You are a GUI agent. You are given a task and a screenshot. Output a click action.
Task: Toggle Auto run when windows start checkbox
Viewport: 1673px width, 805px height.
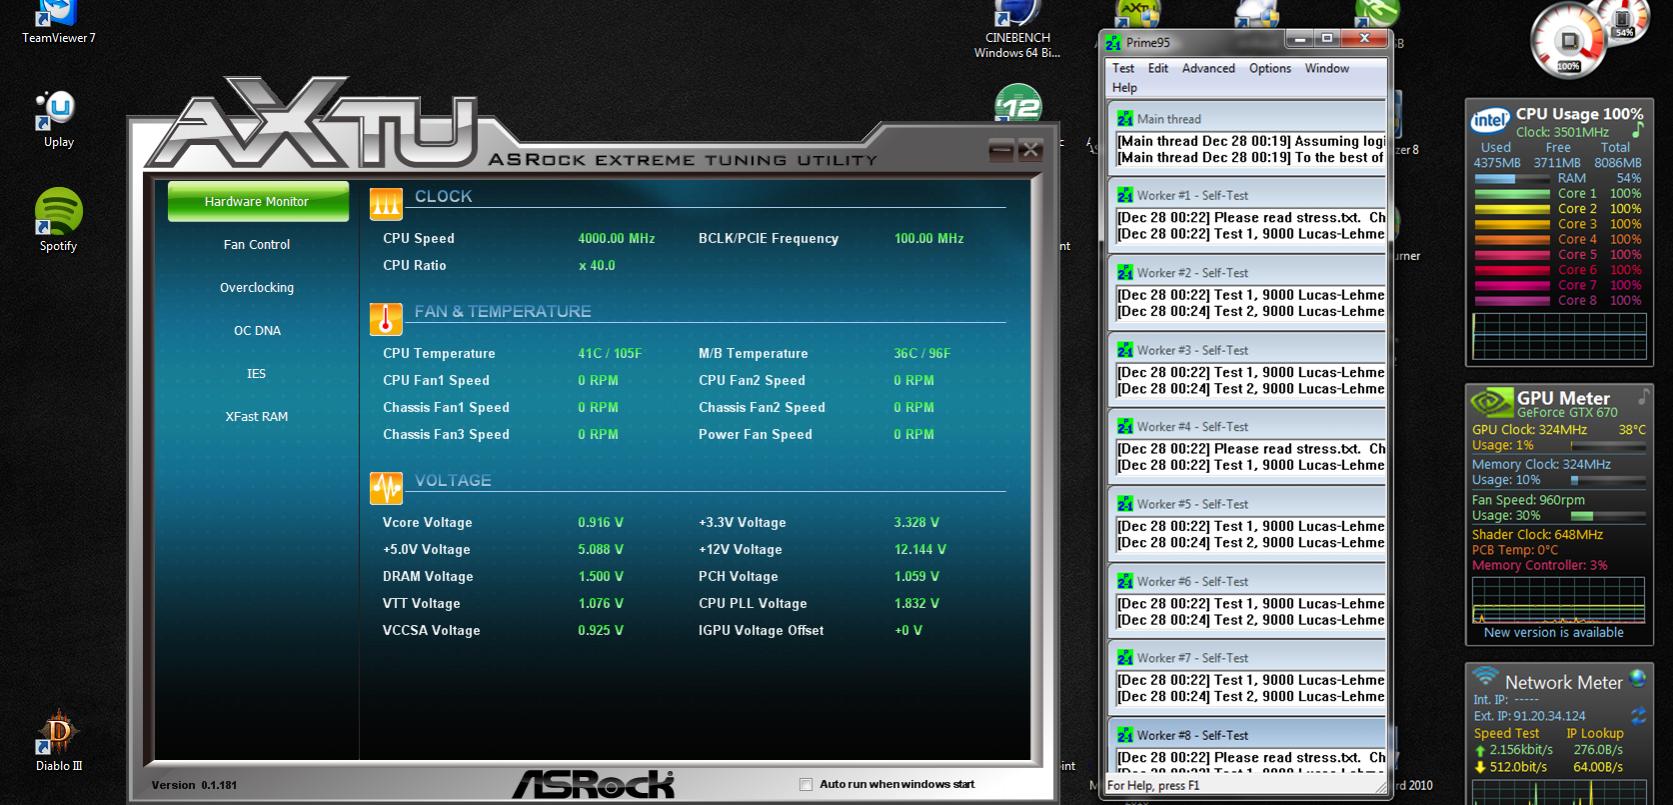pyautogui.click(x=806, y=785)
